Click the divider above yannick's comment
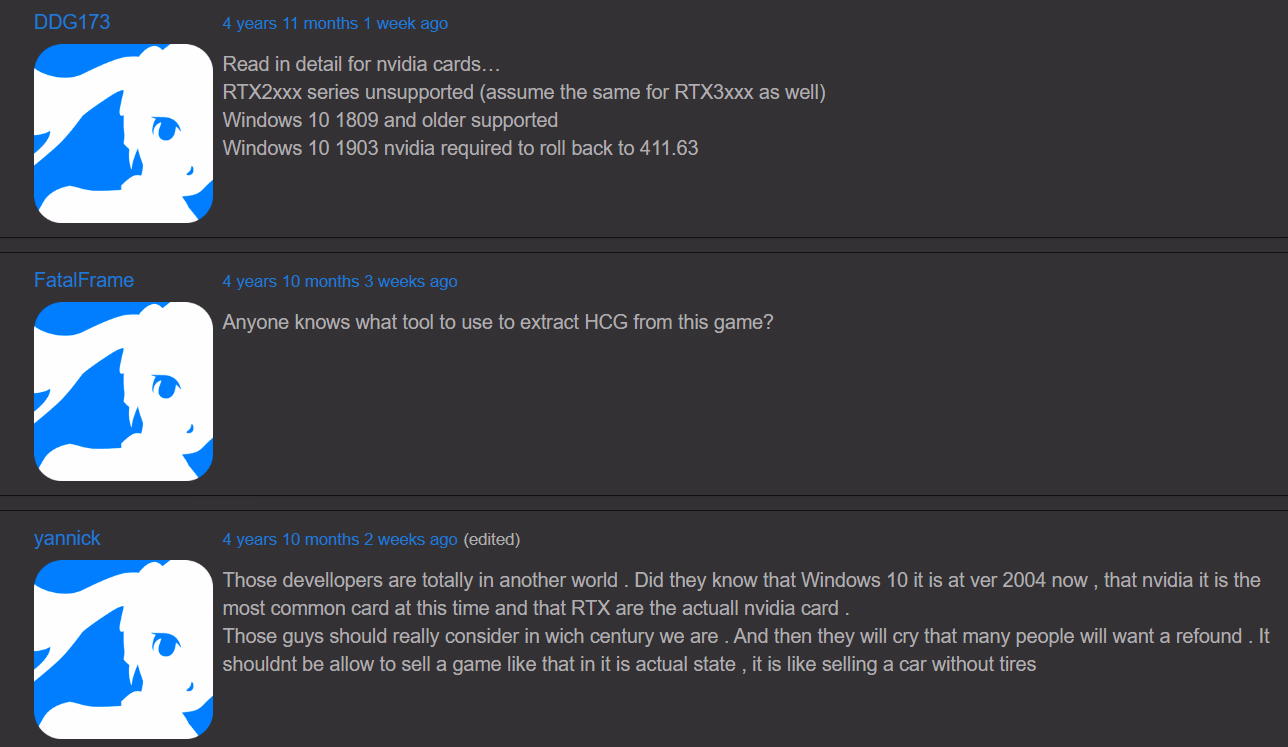This screenshot has width=1288, height=747. [x=644, y=495]
